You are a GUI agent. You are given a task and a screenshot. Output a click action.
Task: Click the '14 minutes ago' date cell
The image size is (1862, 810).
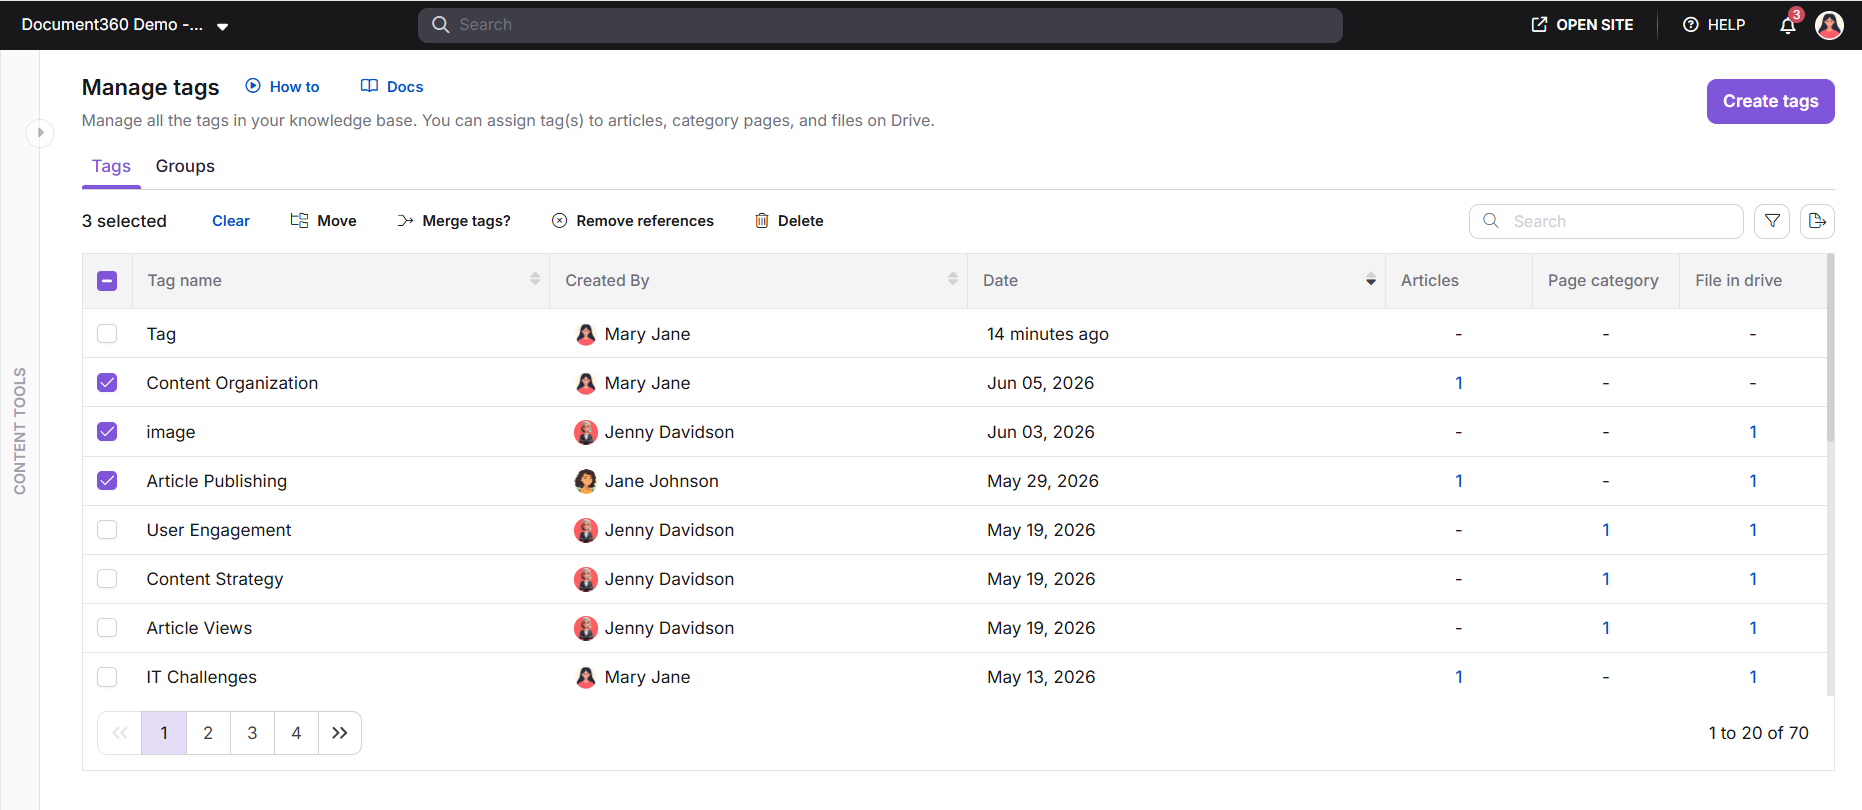pyautogui.click(x=1048, y=334)
